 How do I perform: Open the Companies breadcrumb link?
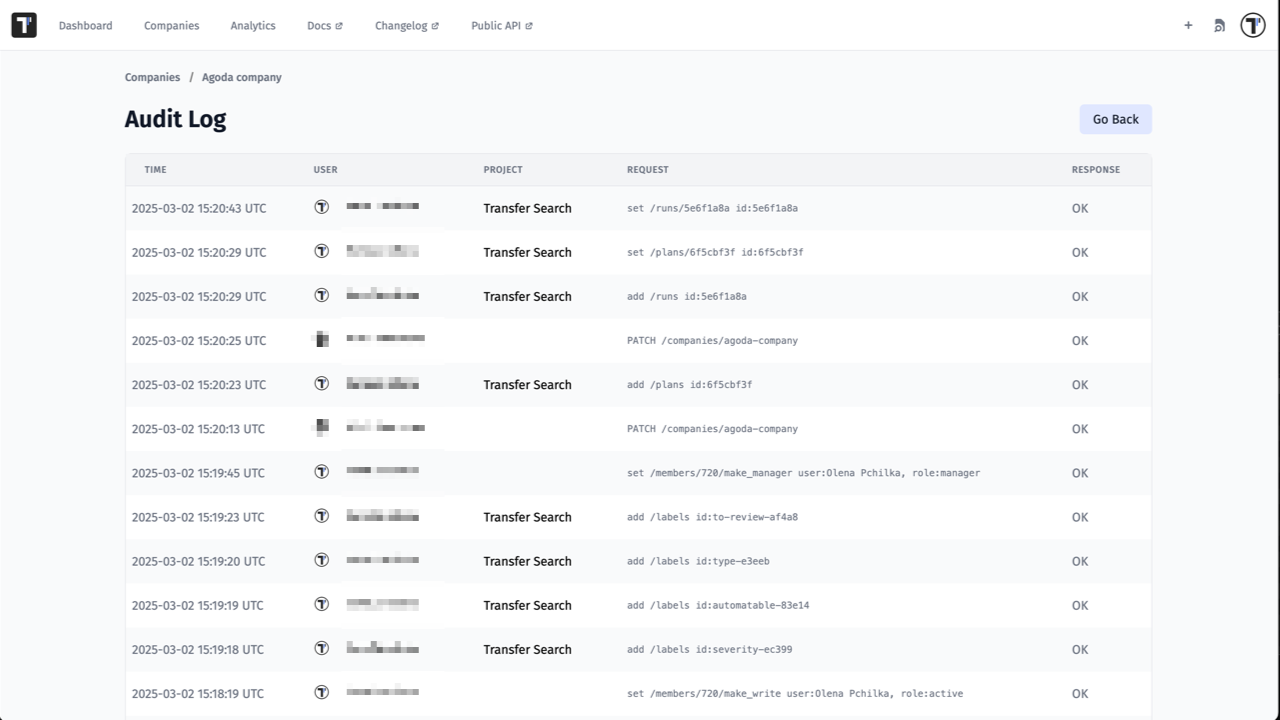pos(152,77)
